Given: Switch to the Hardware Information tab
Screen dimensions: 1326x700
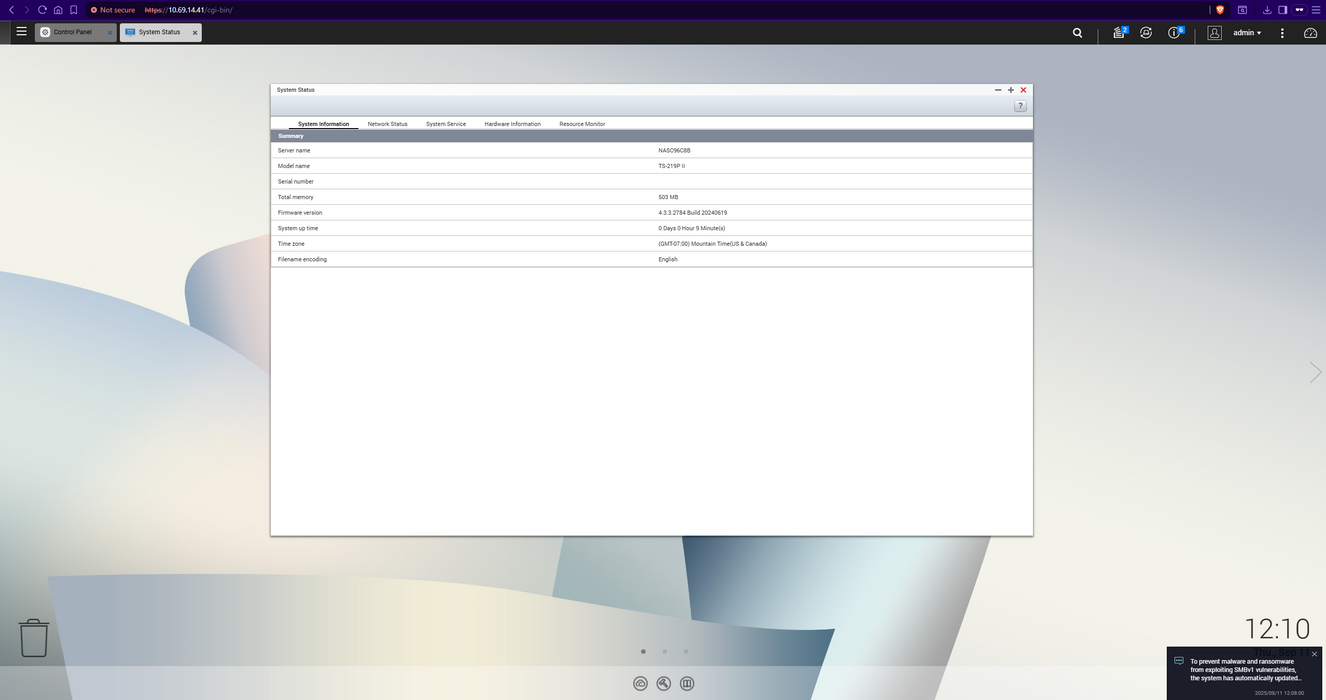Looking at the screenshot, I should pos(512,124).
